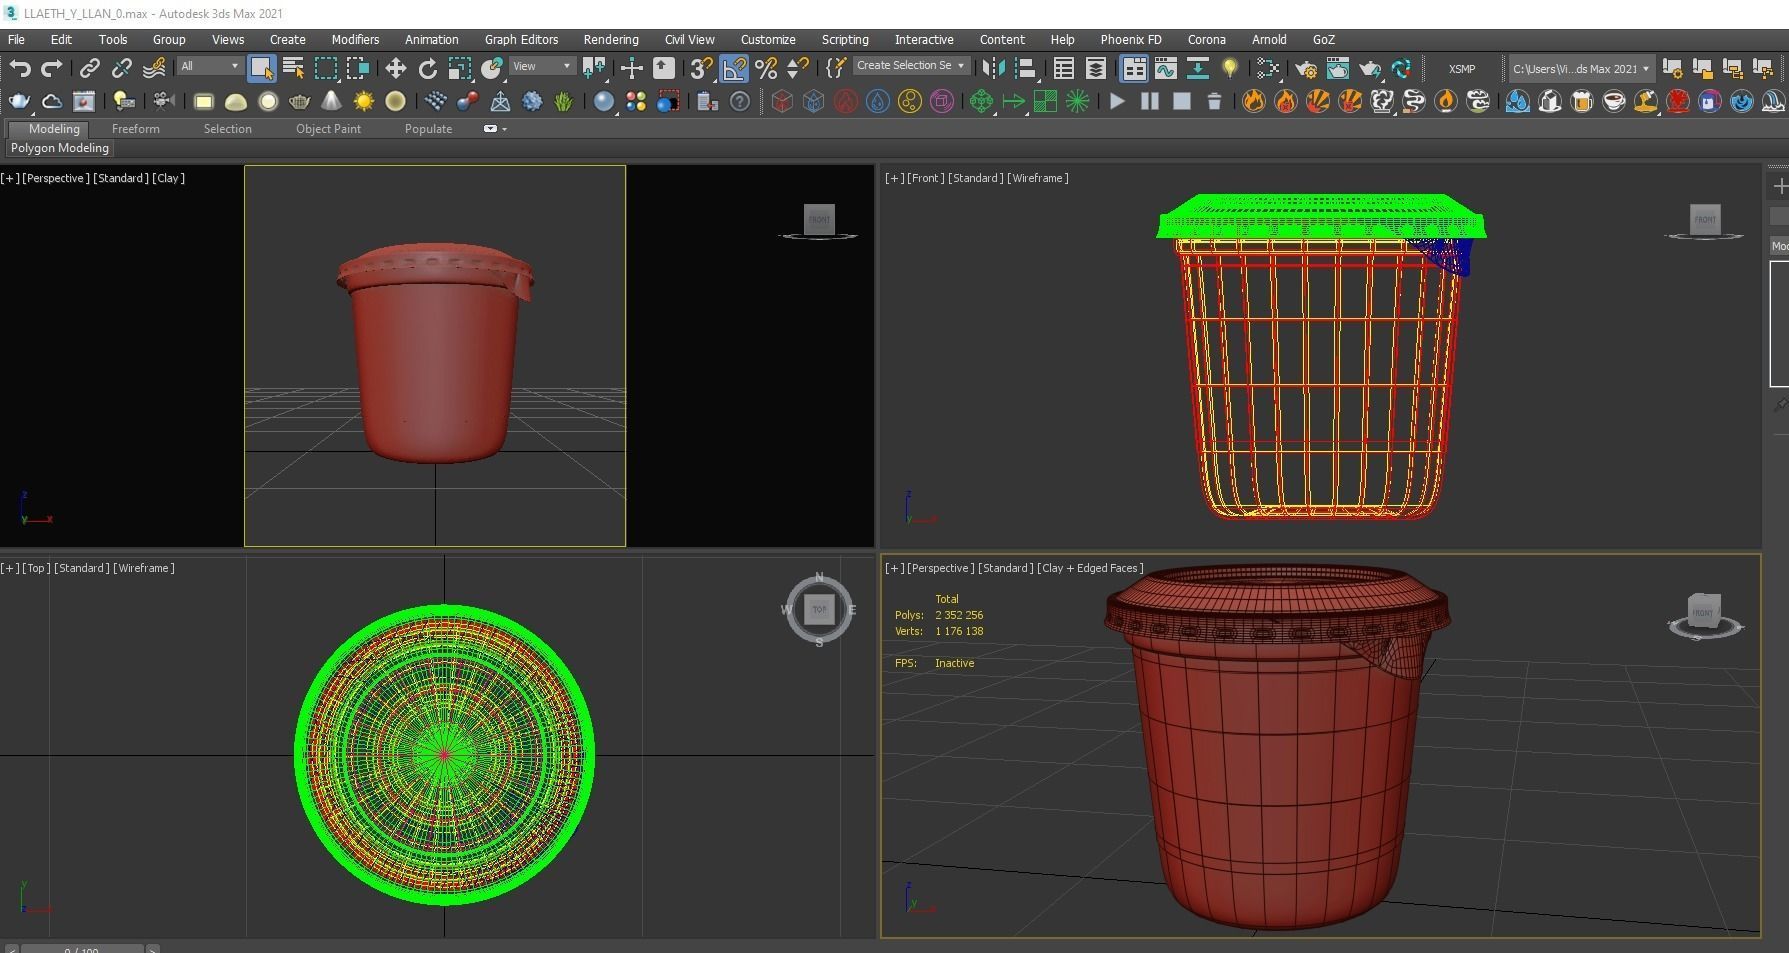This screenshot has width=1789, height=953.
Task: Click the Render Production teapot icon
Action: pyautogui.click(x=1370, y=68)
